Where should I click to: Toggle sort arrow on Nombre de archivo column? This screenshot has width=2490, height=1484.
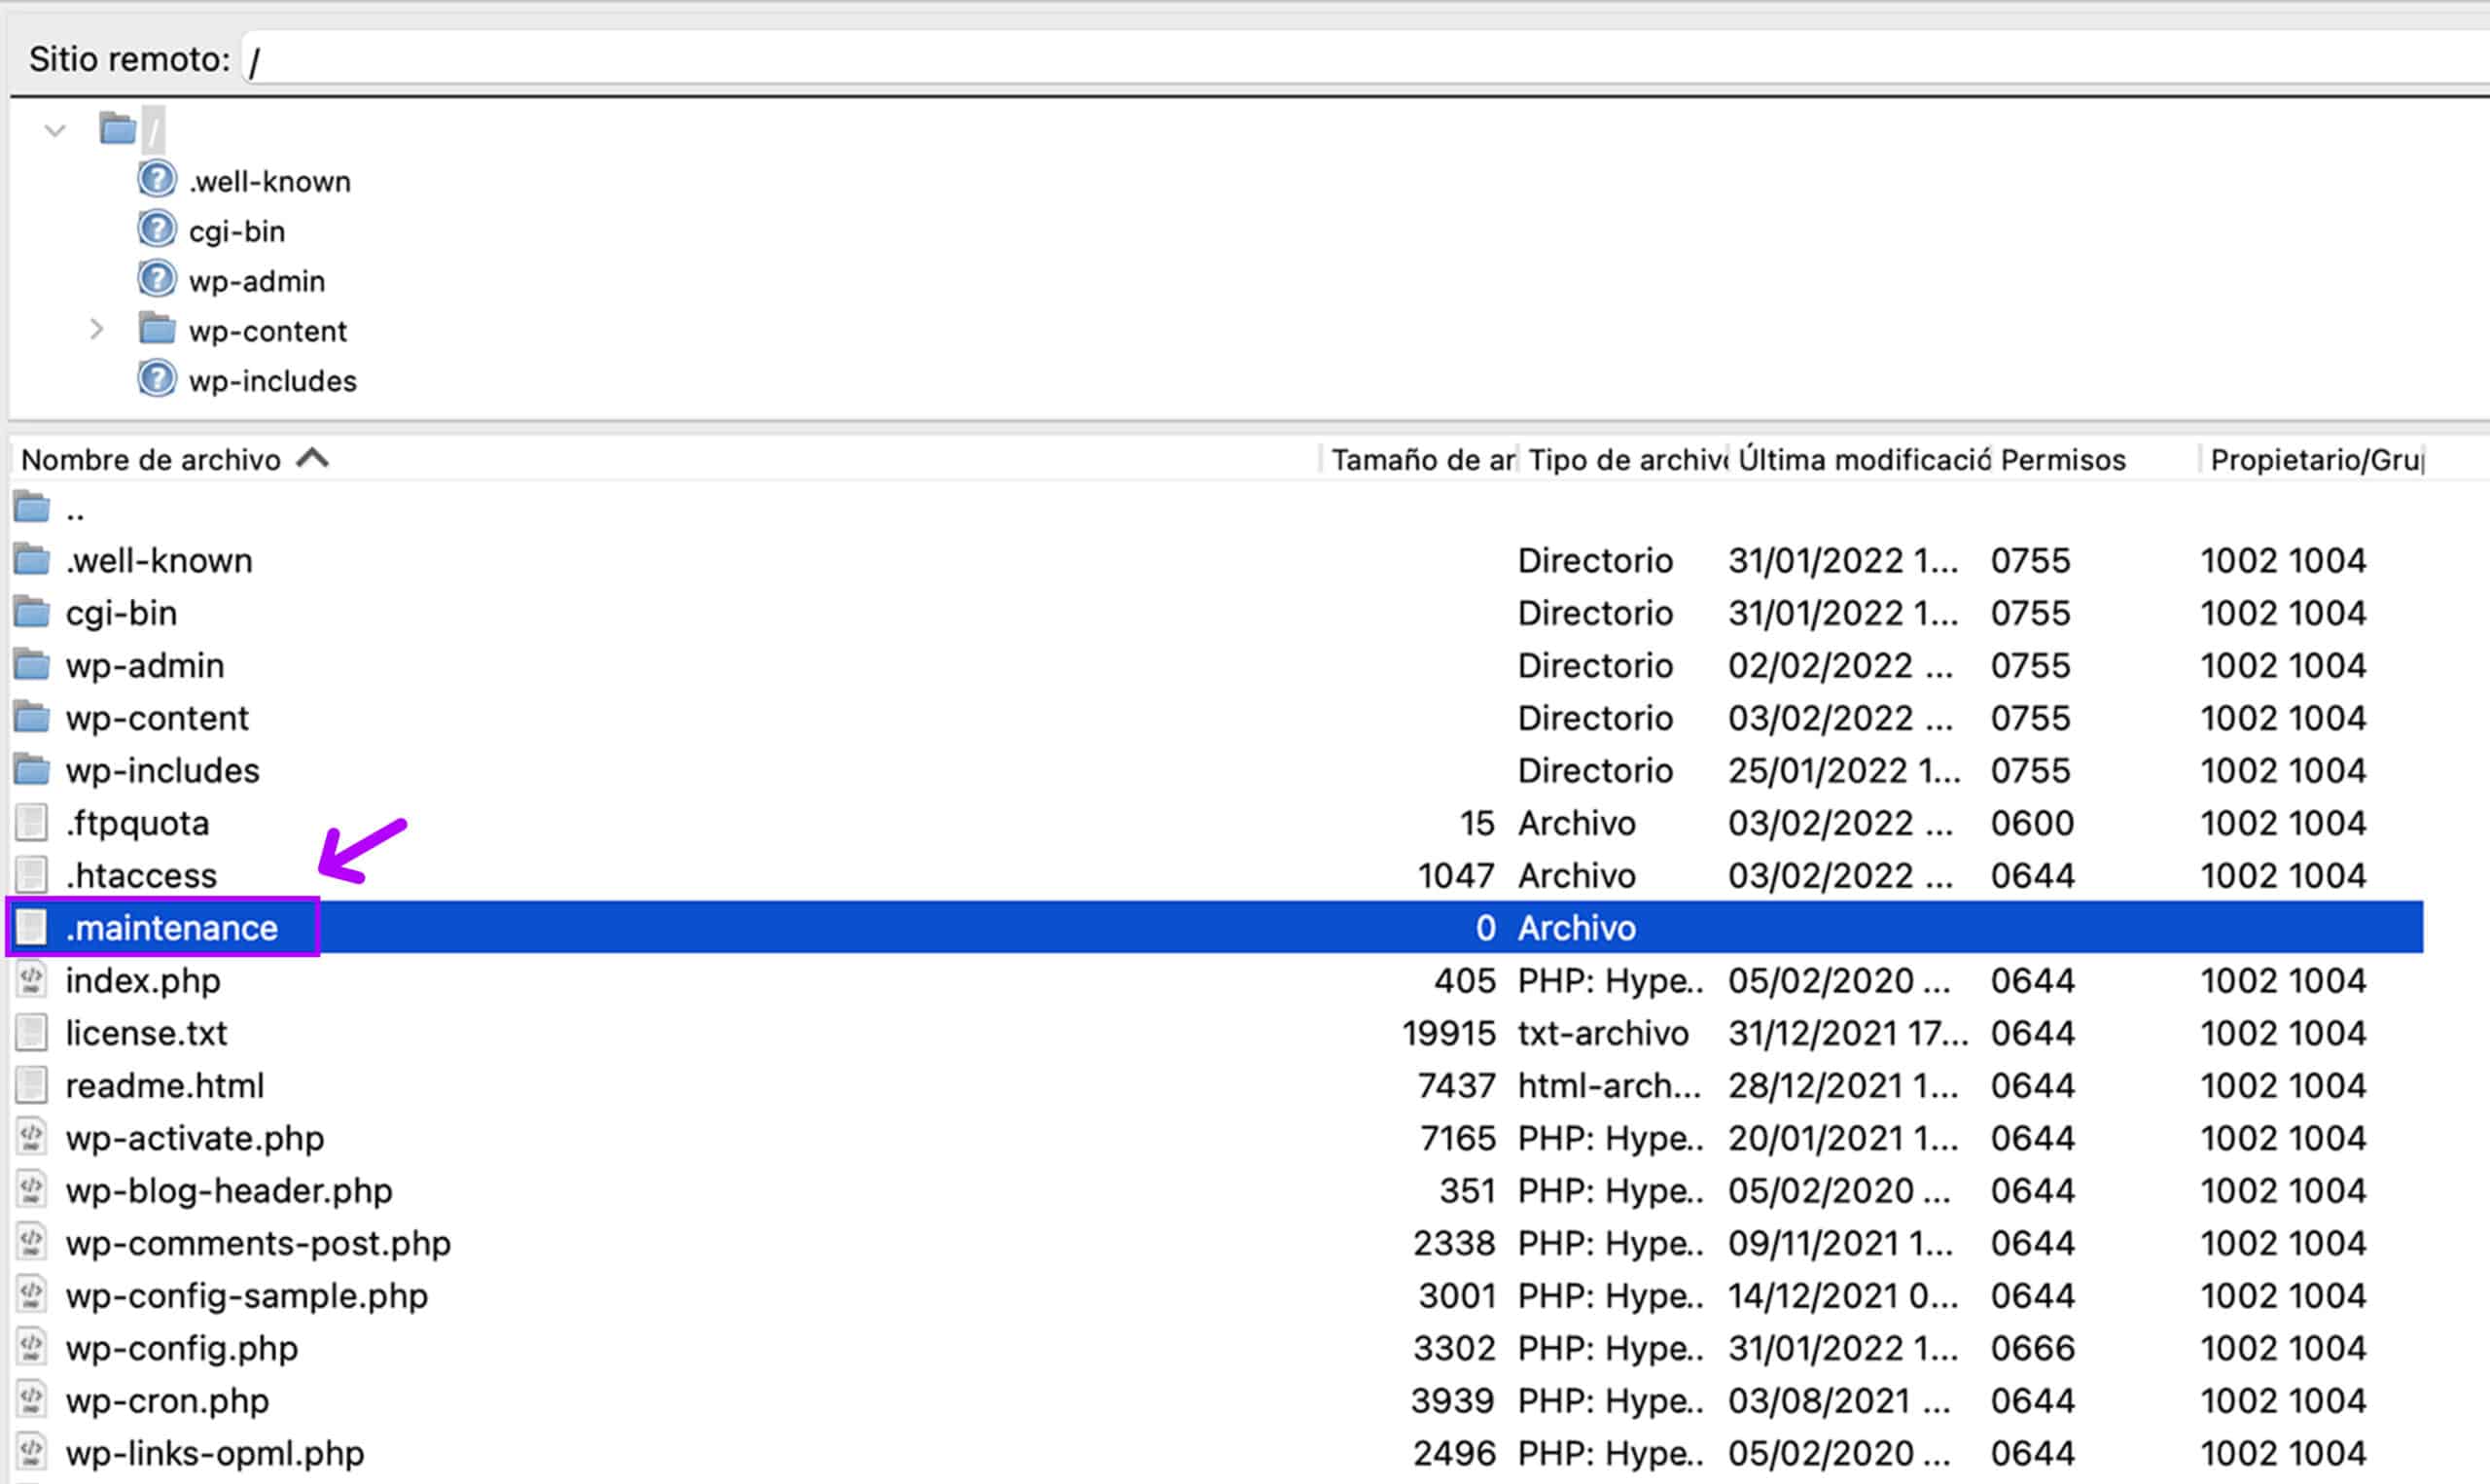(x=313, y=459)
